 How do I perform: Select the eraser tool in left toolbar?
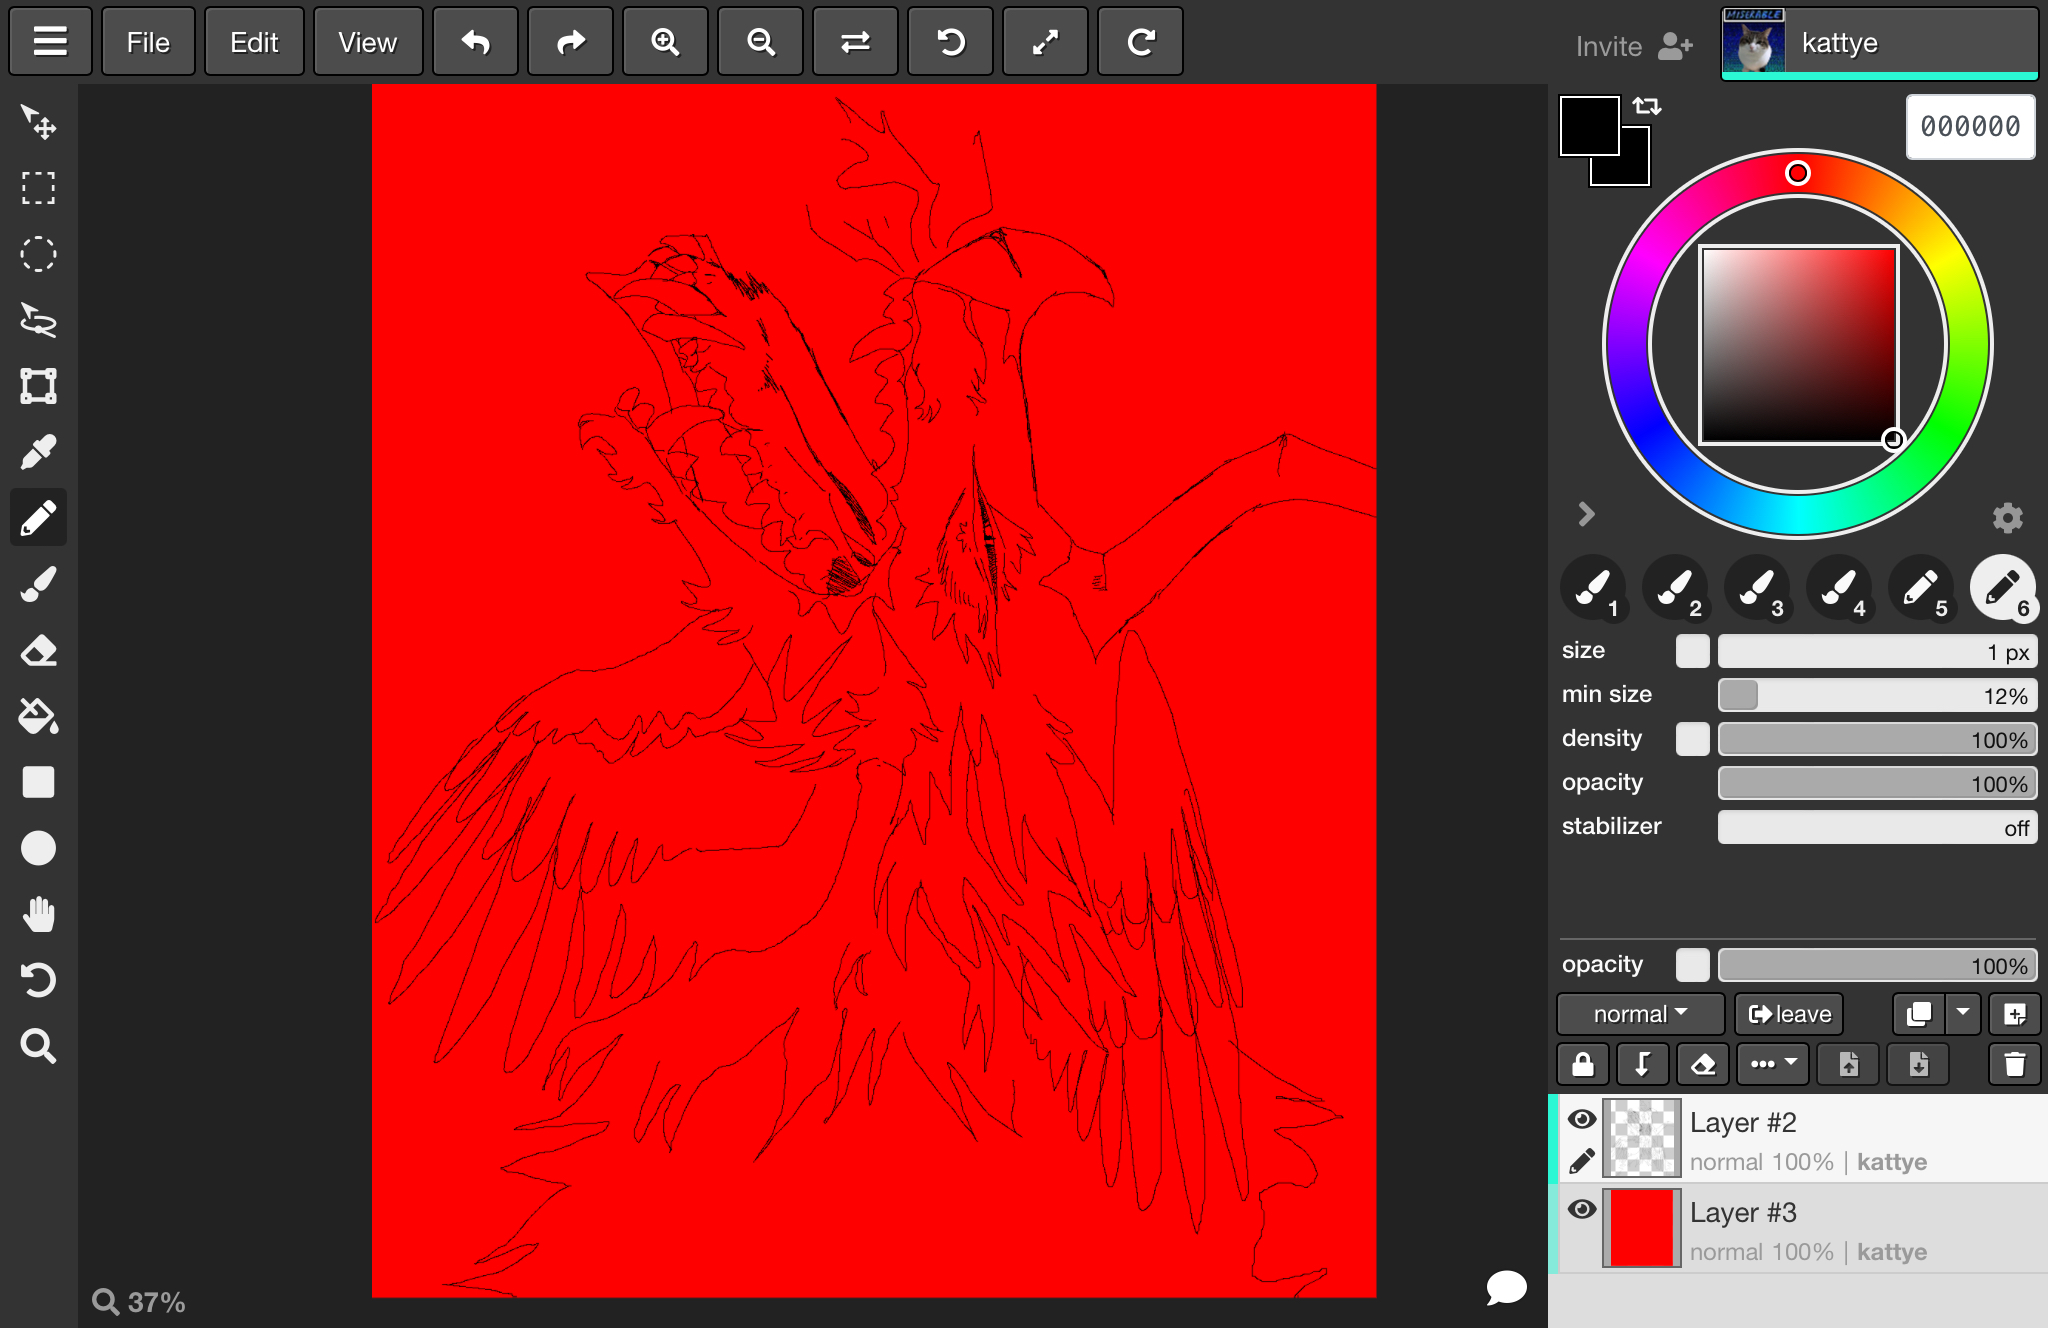coord(38,651)
